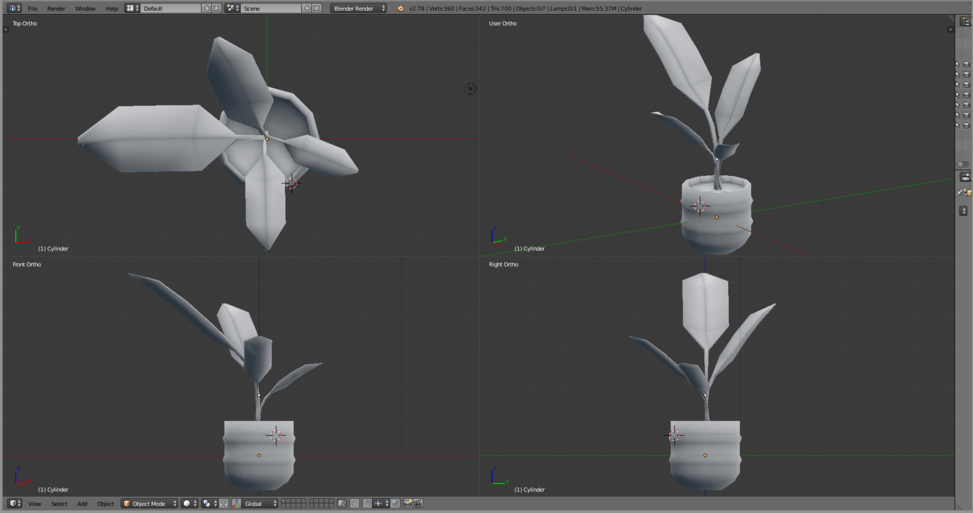Image resolution: width=973 pixels, height=513 pixels.
Task: Open the Properties editor type selector
Action: coord(965,177)
